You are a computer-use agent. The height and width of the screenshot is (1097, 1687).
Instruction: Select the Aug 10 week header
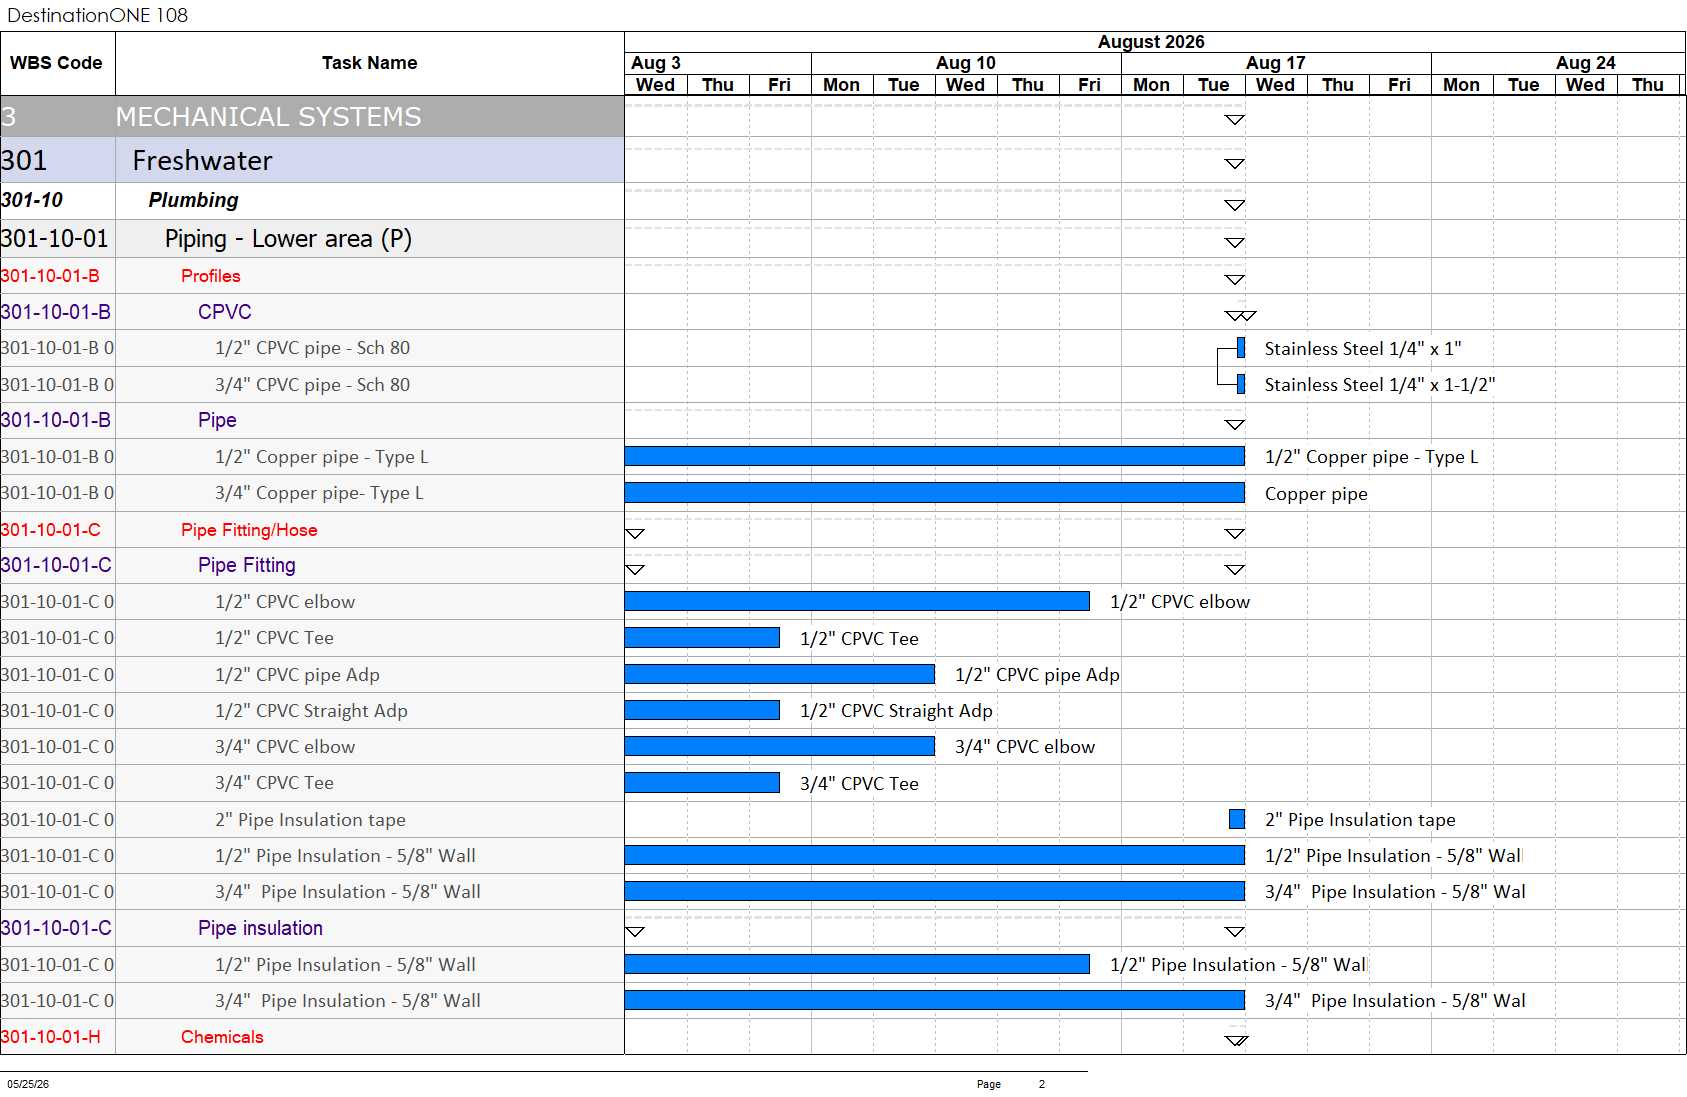(966, 63)
